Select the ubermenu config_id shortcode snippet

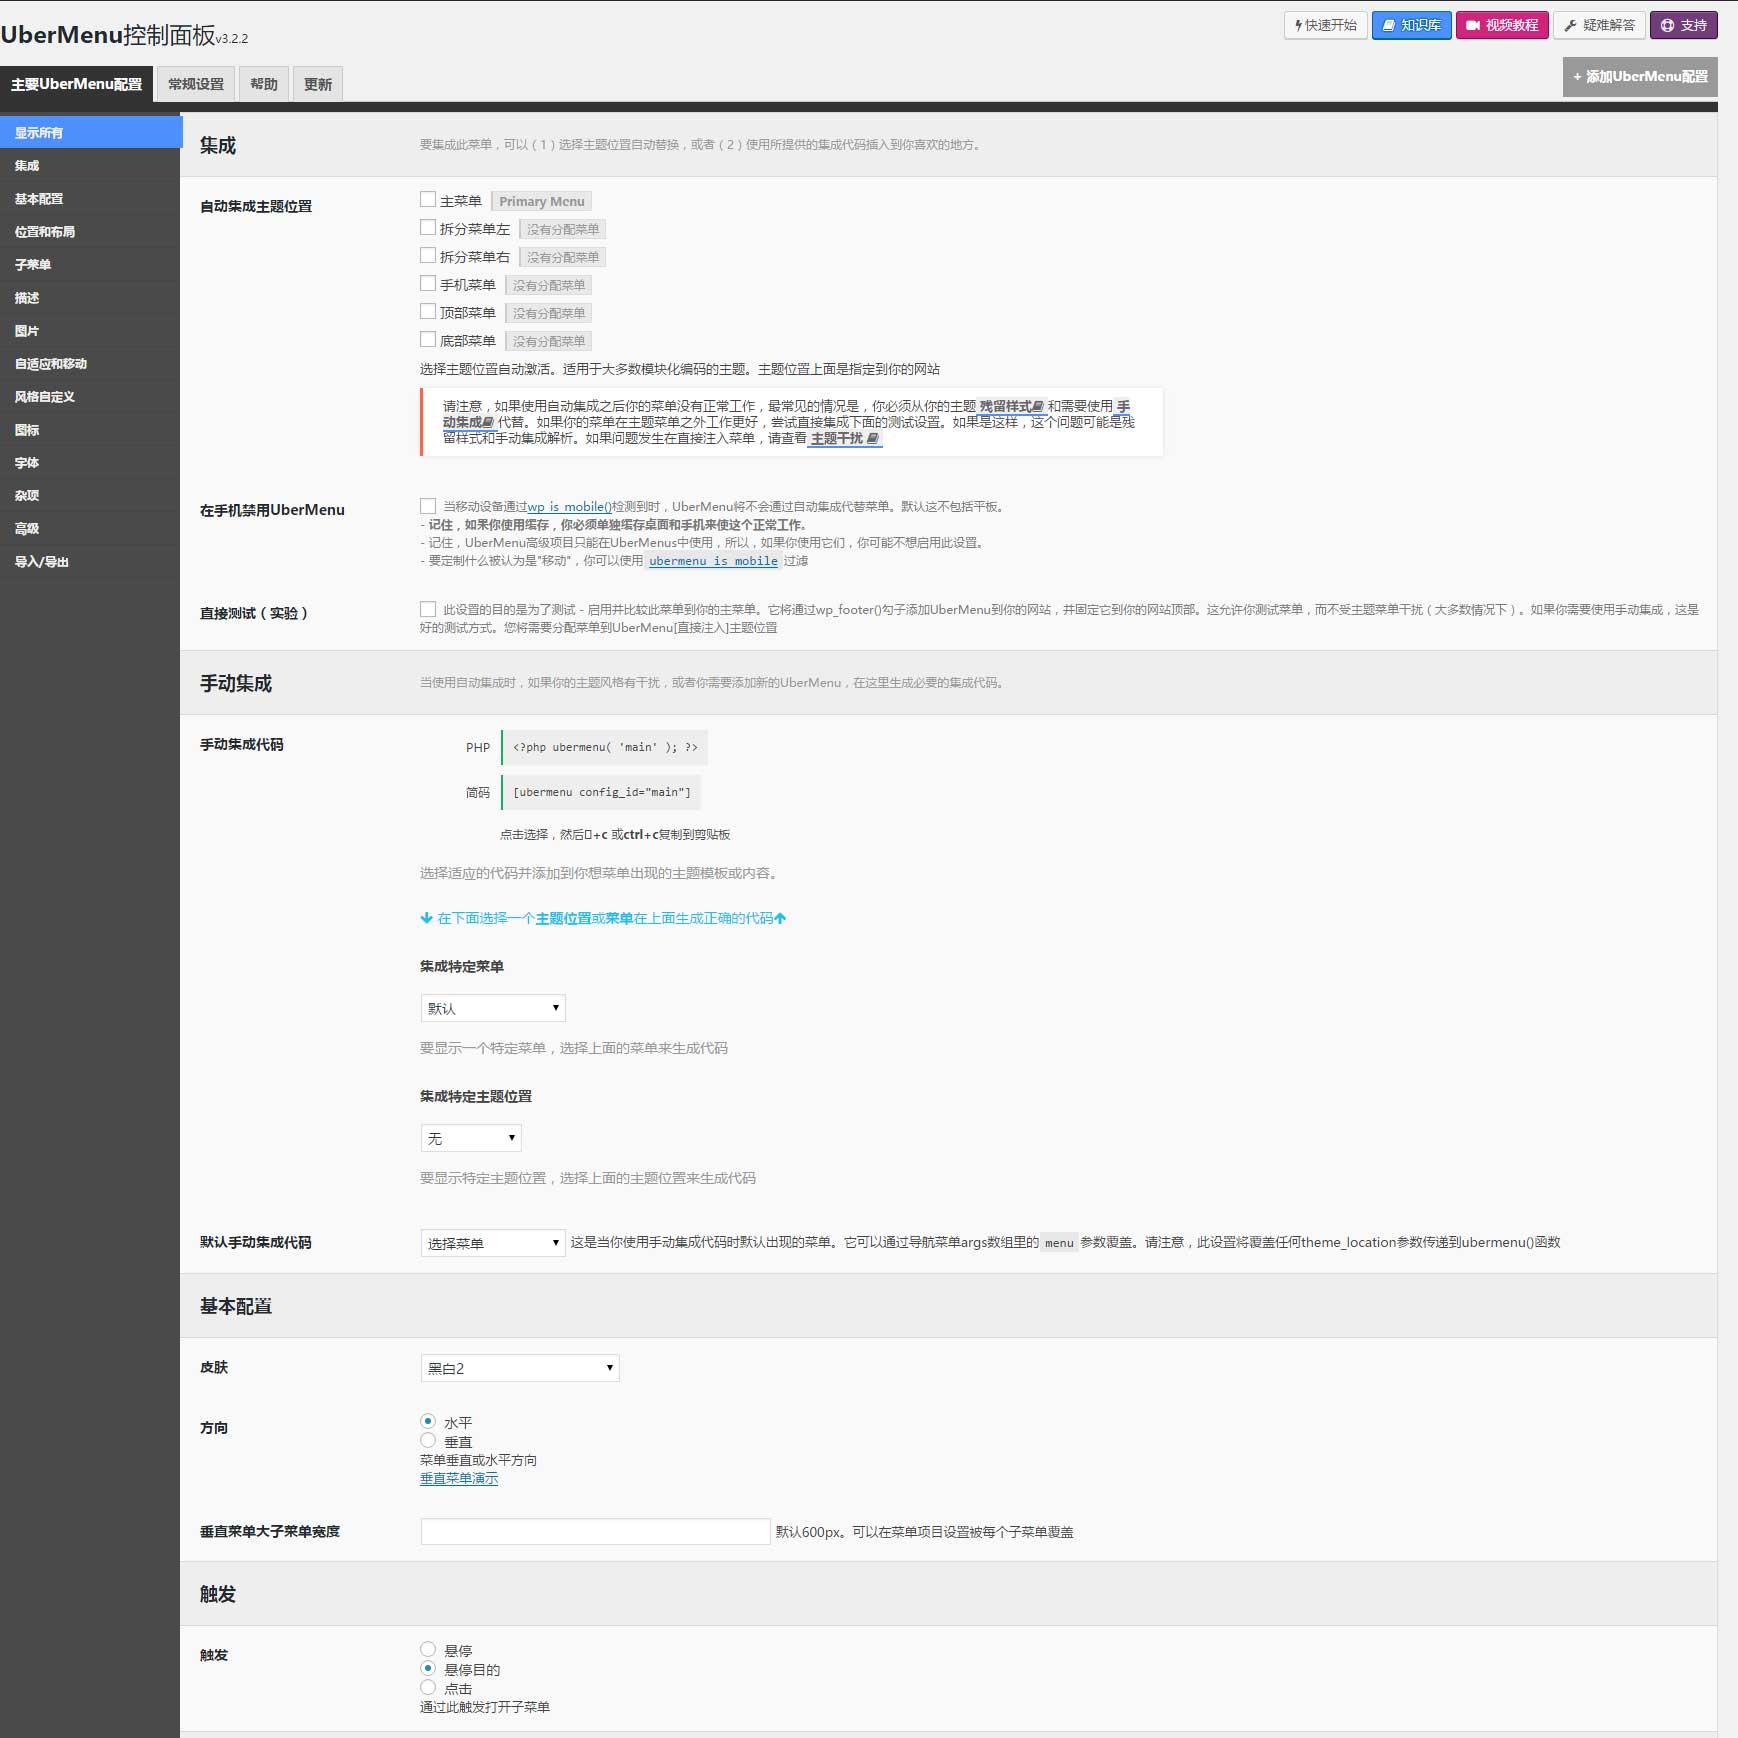[x=601, y=792]
